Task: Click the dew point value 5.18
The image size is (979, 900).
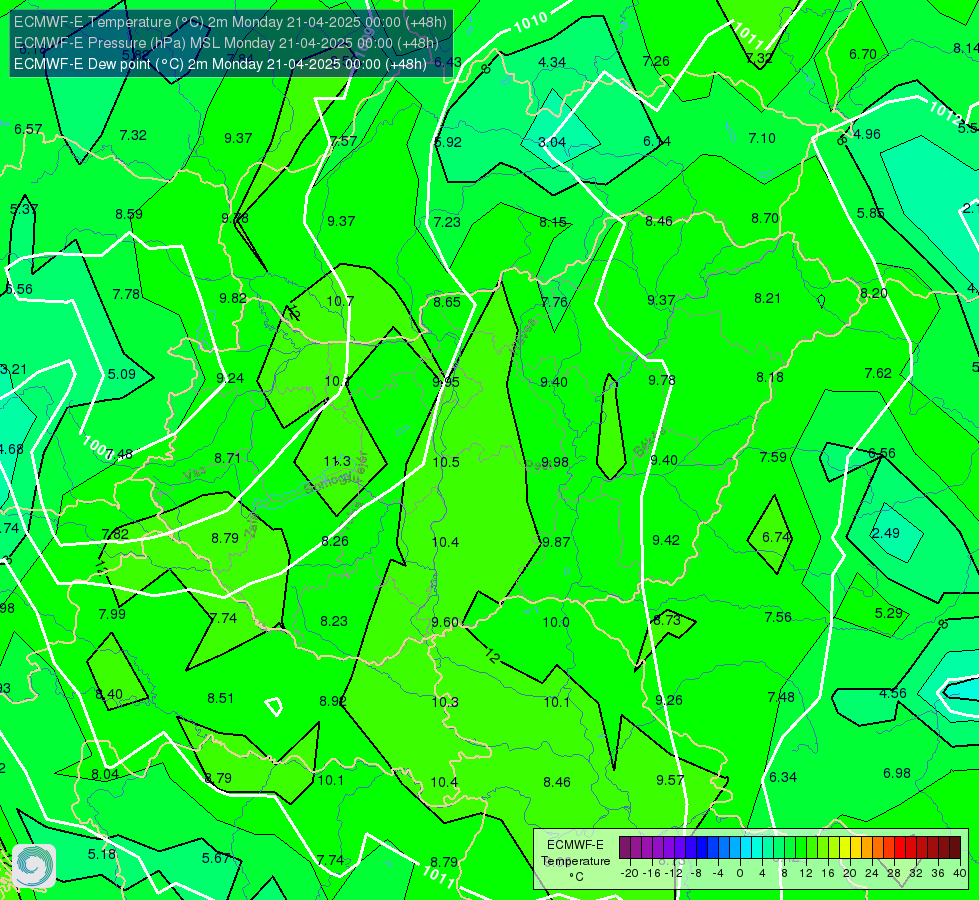Action: 102,854
